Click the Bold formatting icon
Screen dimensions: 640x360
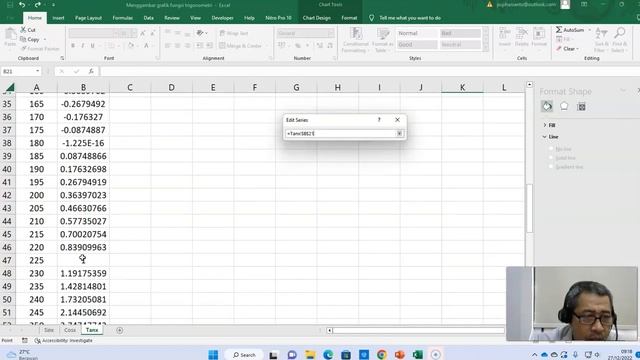pos(73,46)
